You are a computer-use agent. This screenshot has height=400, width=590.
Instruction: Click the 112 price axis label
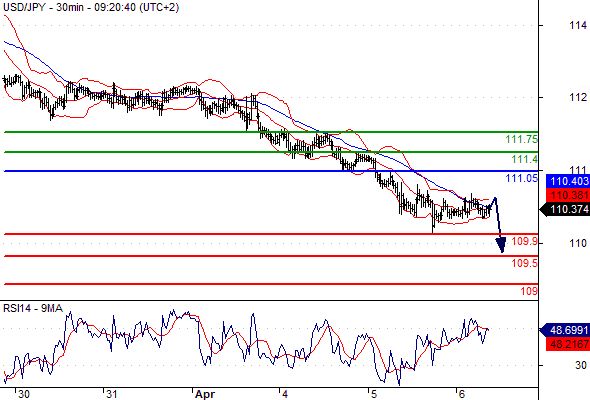point(578,97)
